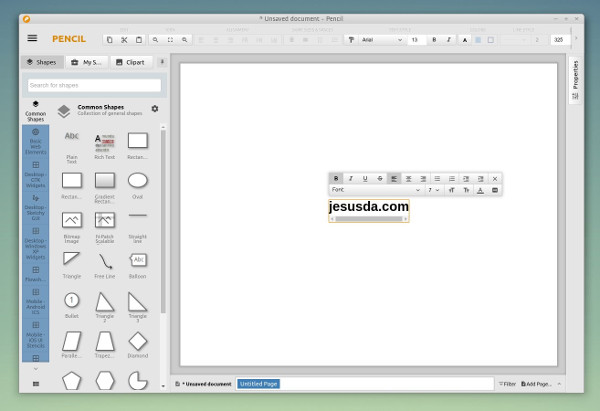Click the Cut scissors icon in the toolbar
Screen dimensions: 600x411
(x=124, y=39)
